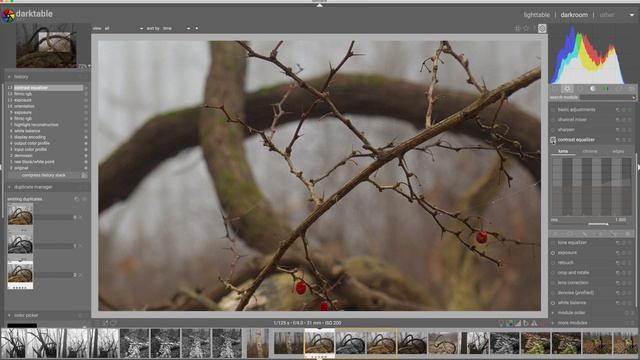640x360 pixels.
Task: Show the favorites star module group
Action: coord(567,89)
